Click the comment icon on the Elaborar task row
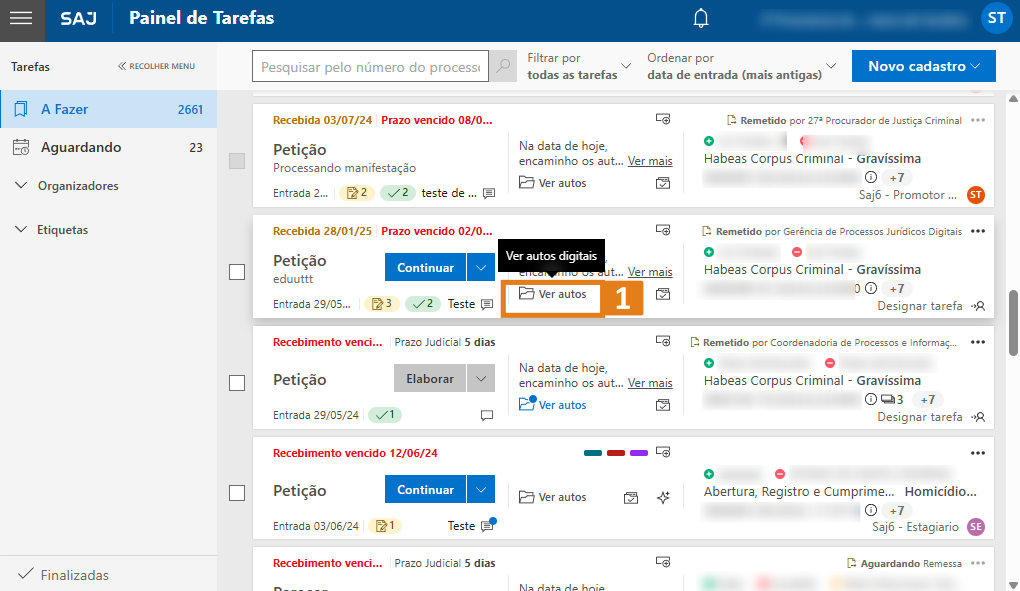The width and height of the screenshot is (1020, 591). pos(487,415)
